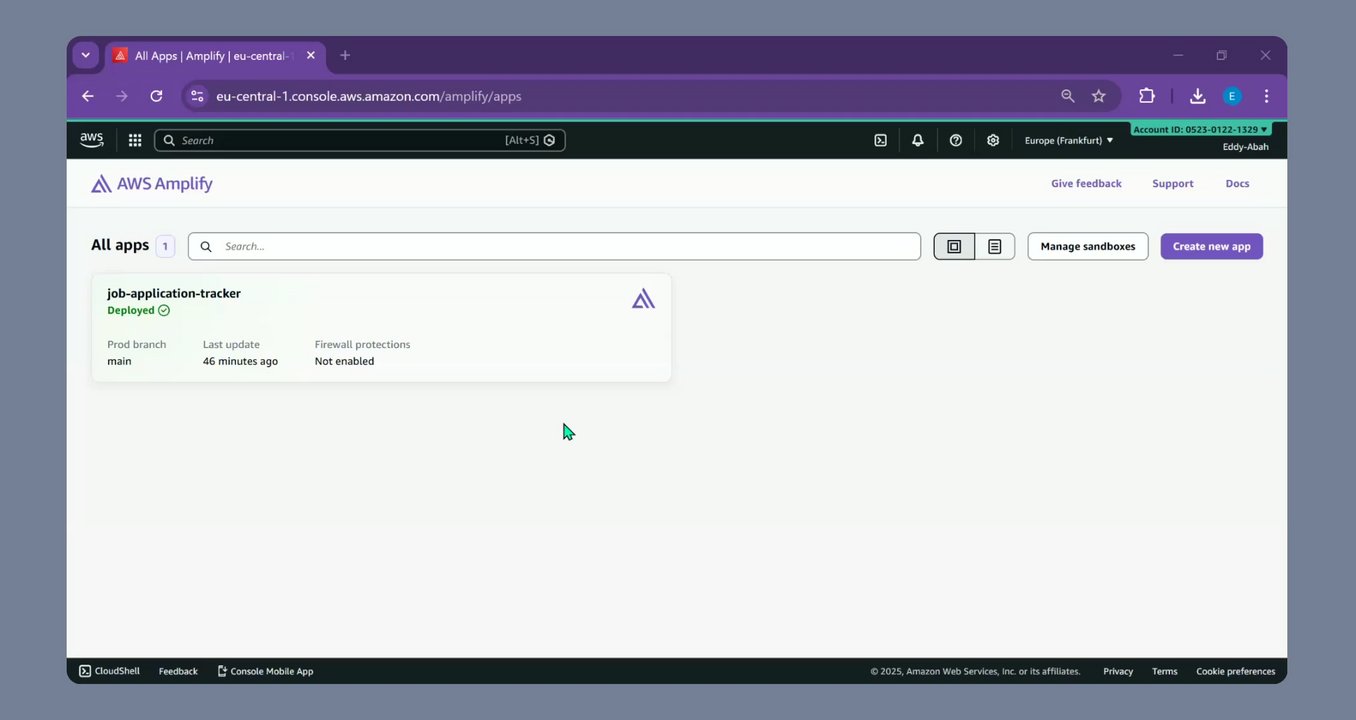Click Manage sandboxes button
The width and height of the screenshot is (1356, 720).
pyautogui.click(x=1088, y=246)
